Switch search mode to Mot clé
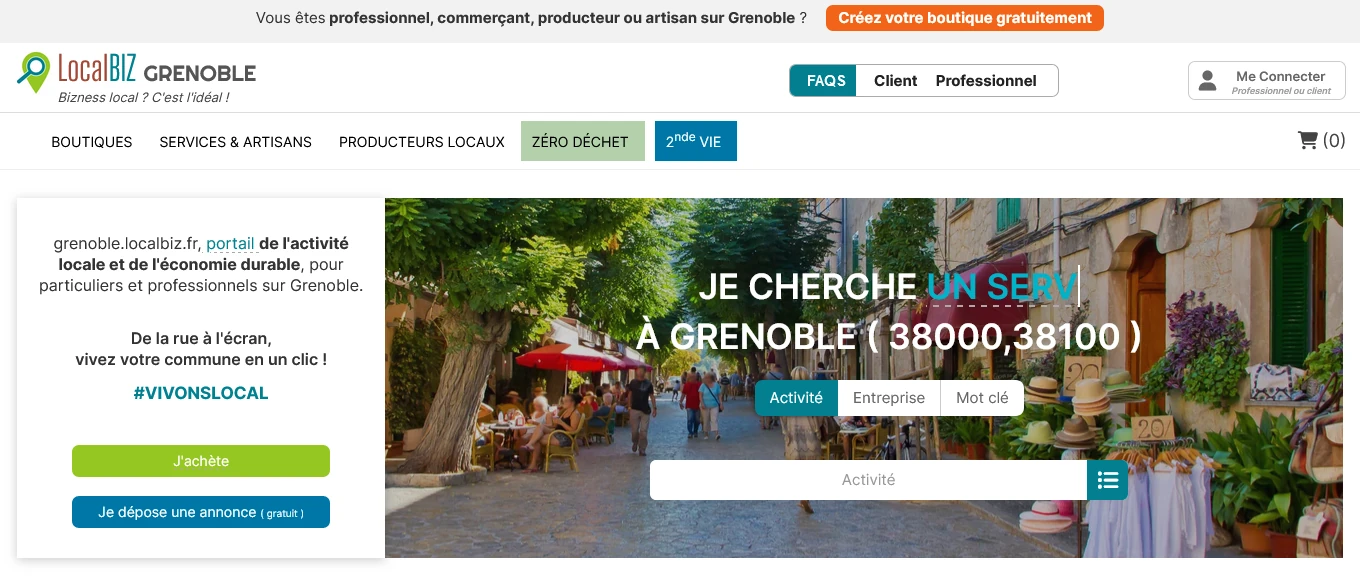This screenshot has width=1360, height=587. click(982, 398)
